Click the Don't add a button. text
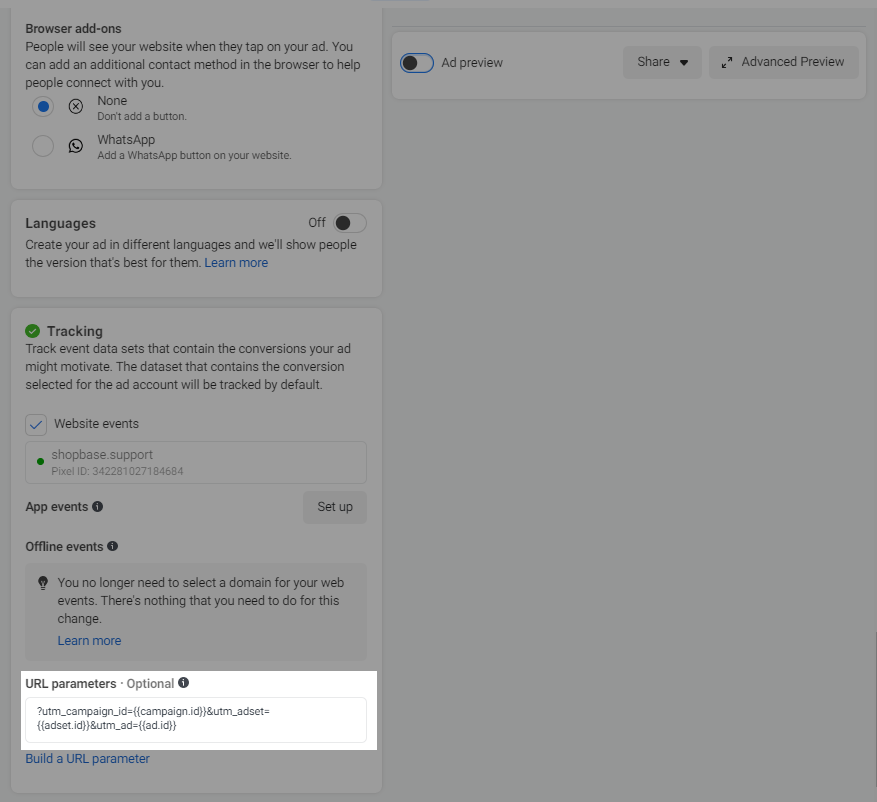 tap(142, 116)
